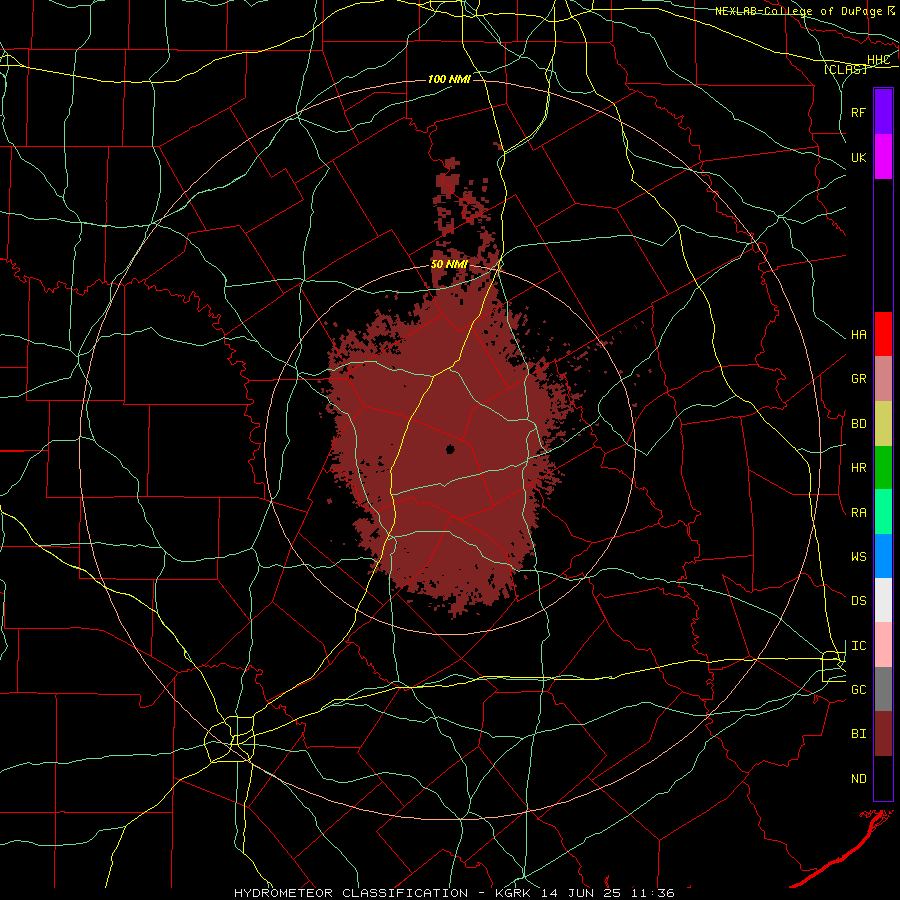Click the GC gray legend swatch
This screenshot has height=900, width=900.
[x=883, y=689]
